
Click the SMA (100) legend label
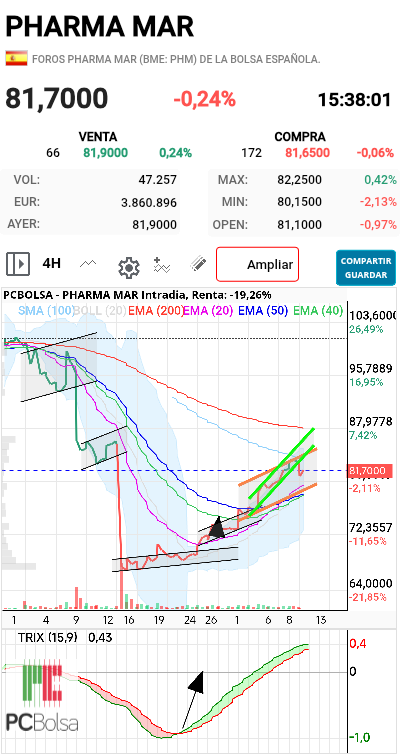point(46,311)
